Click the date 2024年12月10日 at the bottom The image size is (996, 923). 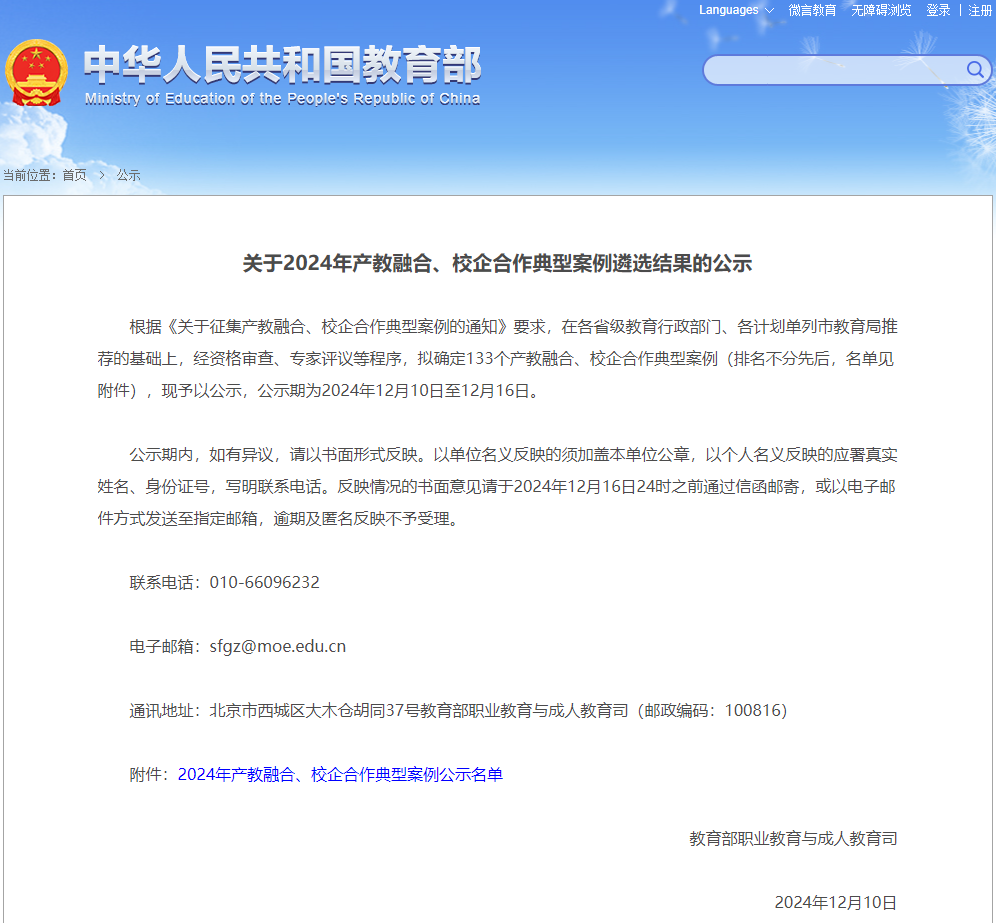[x=836, y=902]
